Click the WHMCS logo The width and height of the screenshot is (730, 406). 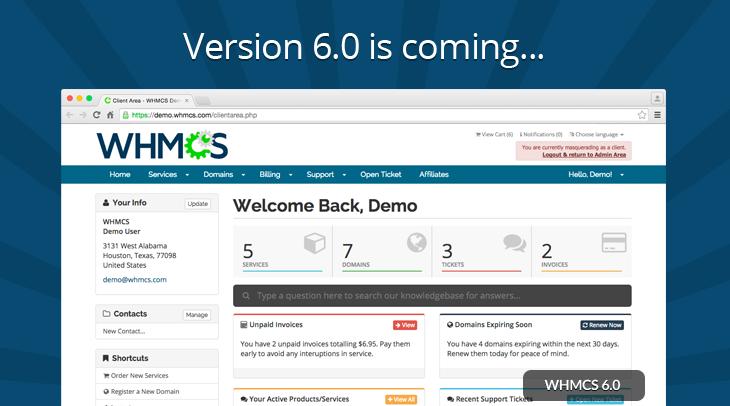[162, 146]
